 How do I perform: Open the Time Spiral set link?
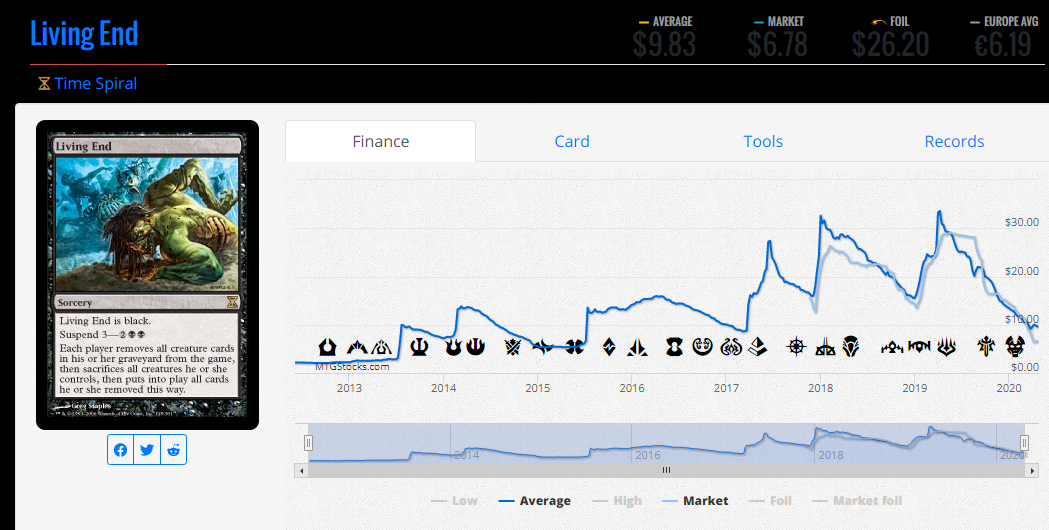click(x=96, y=84)
